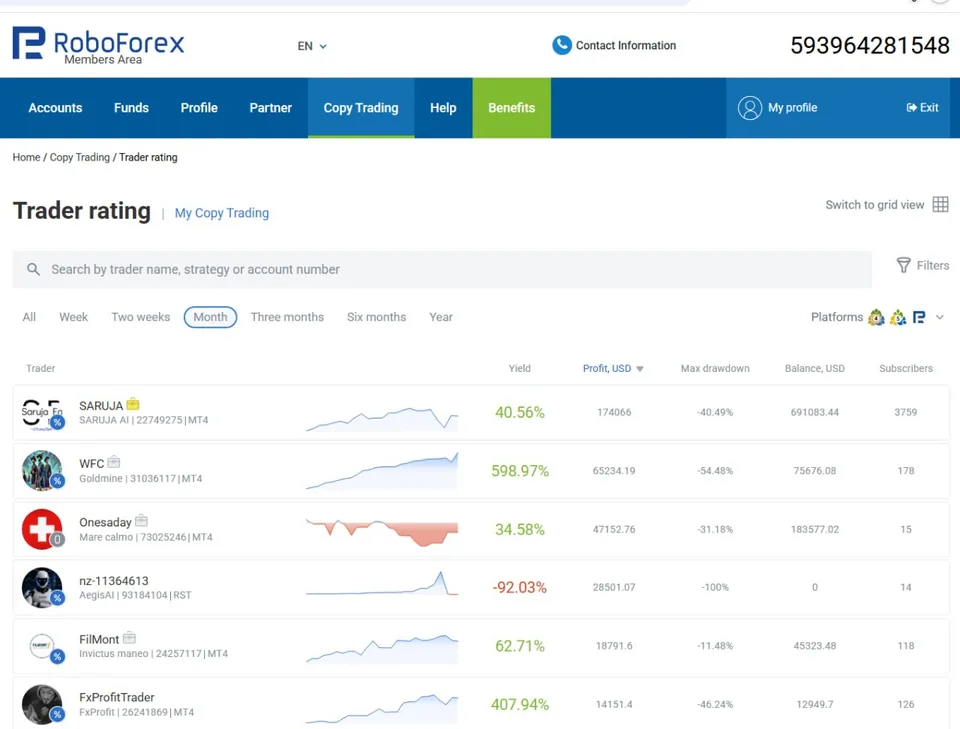Open Onesaday trader name
Image resolution: width=960 pixels, height=729 pixels.
pos(105,522)
